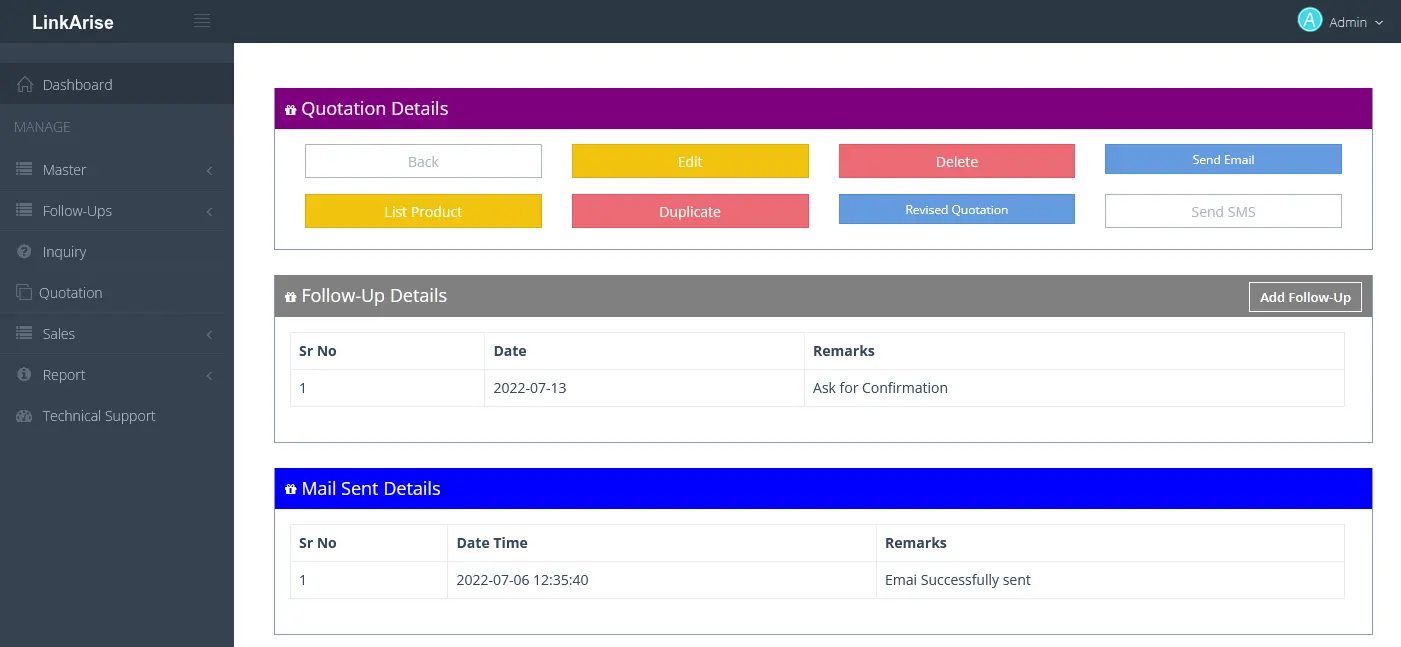Click the red Delete button

(x=957, y=161)
